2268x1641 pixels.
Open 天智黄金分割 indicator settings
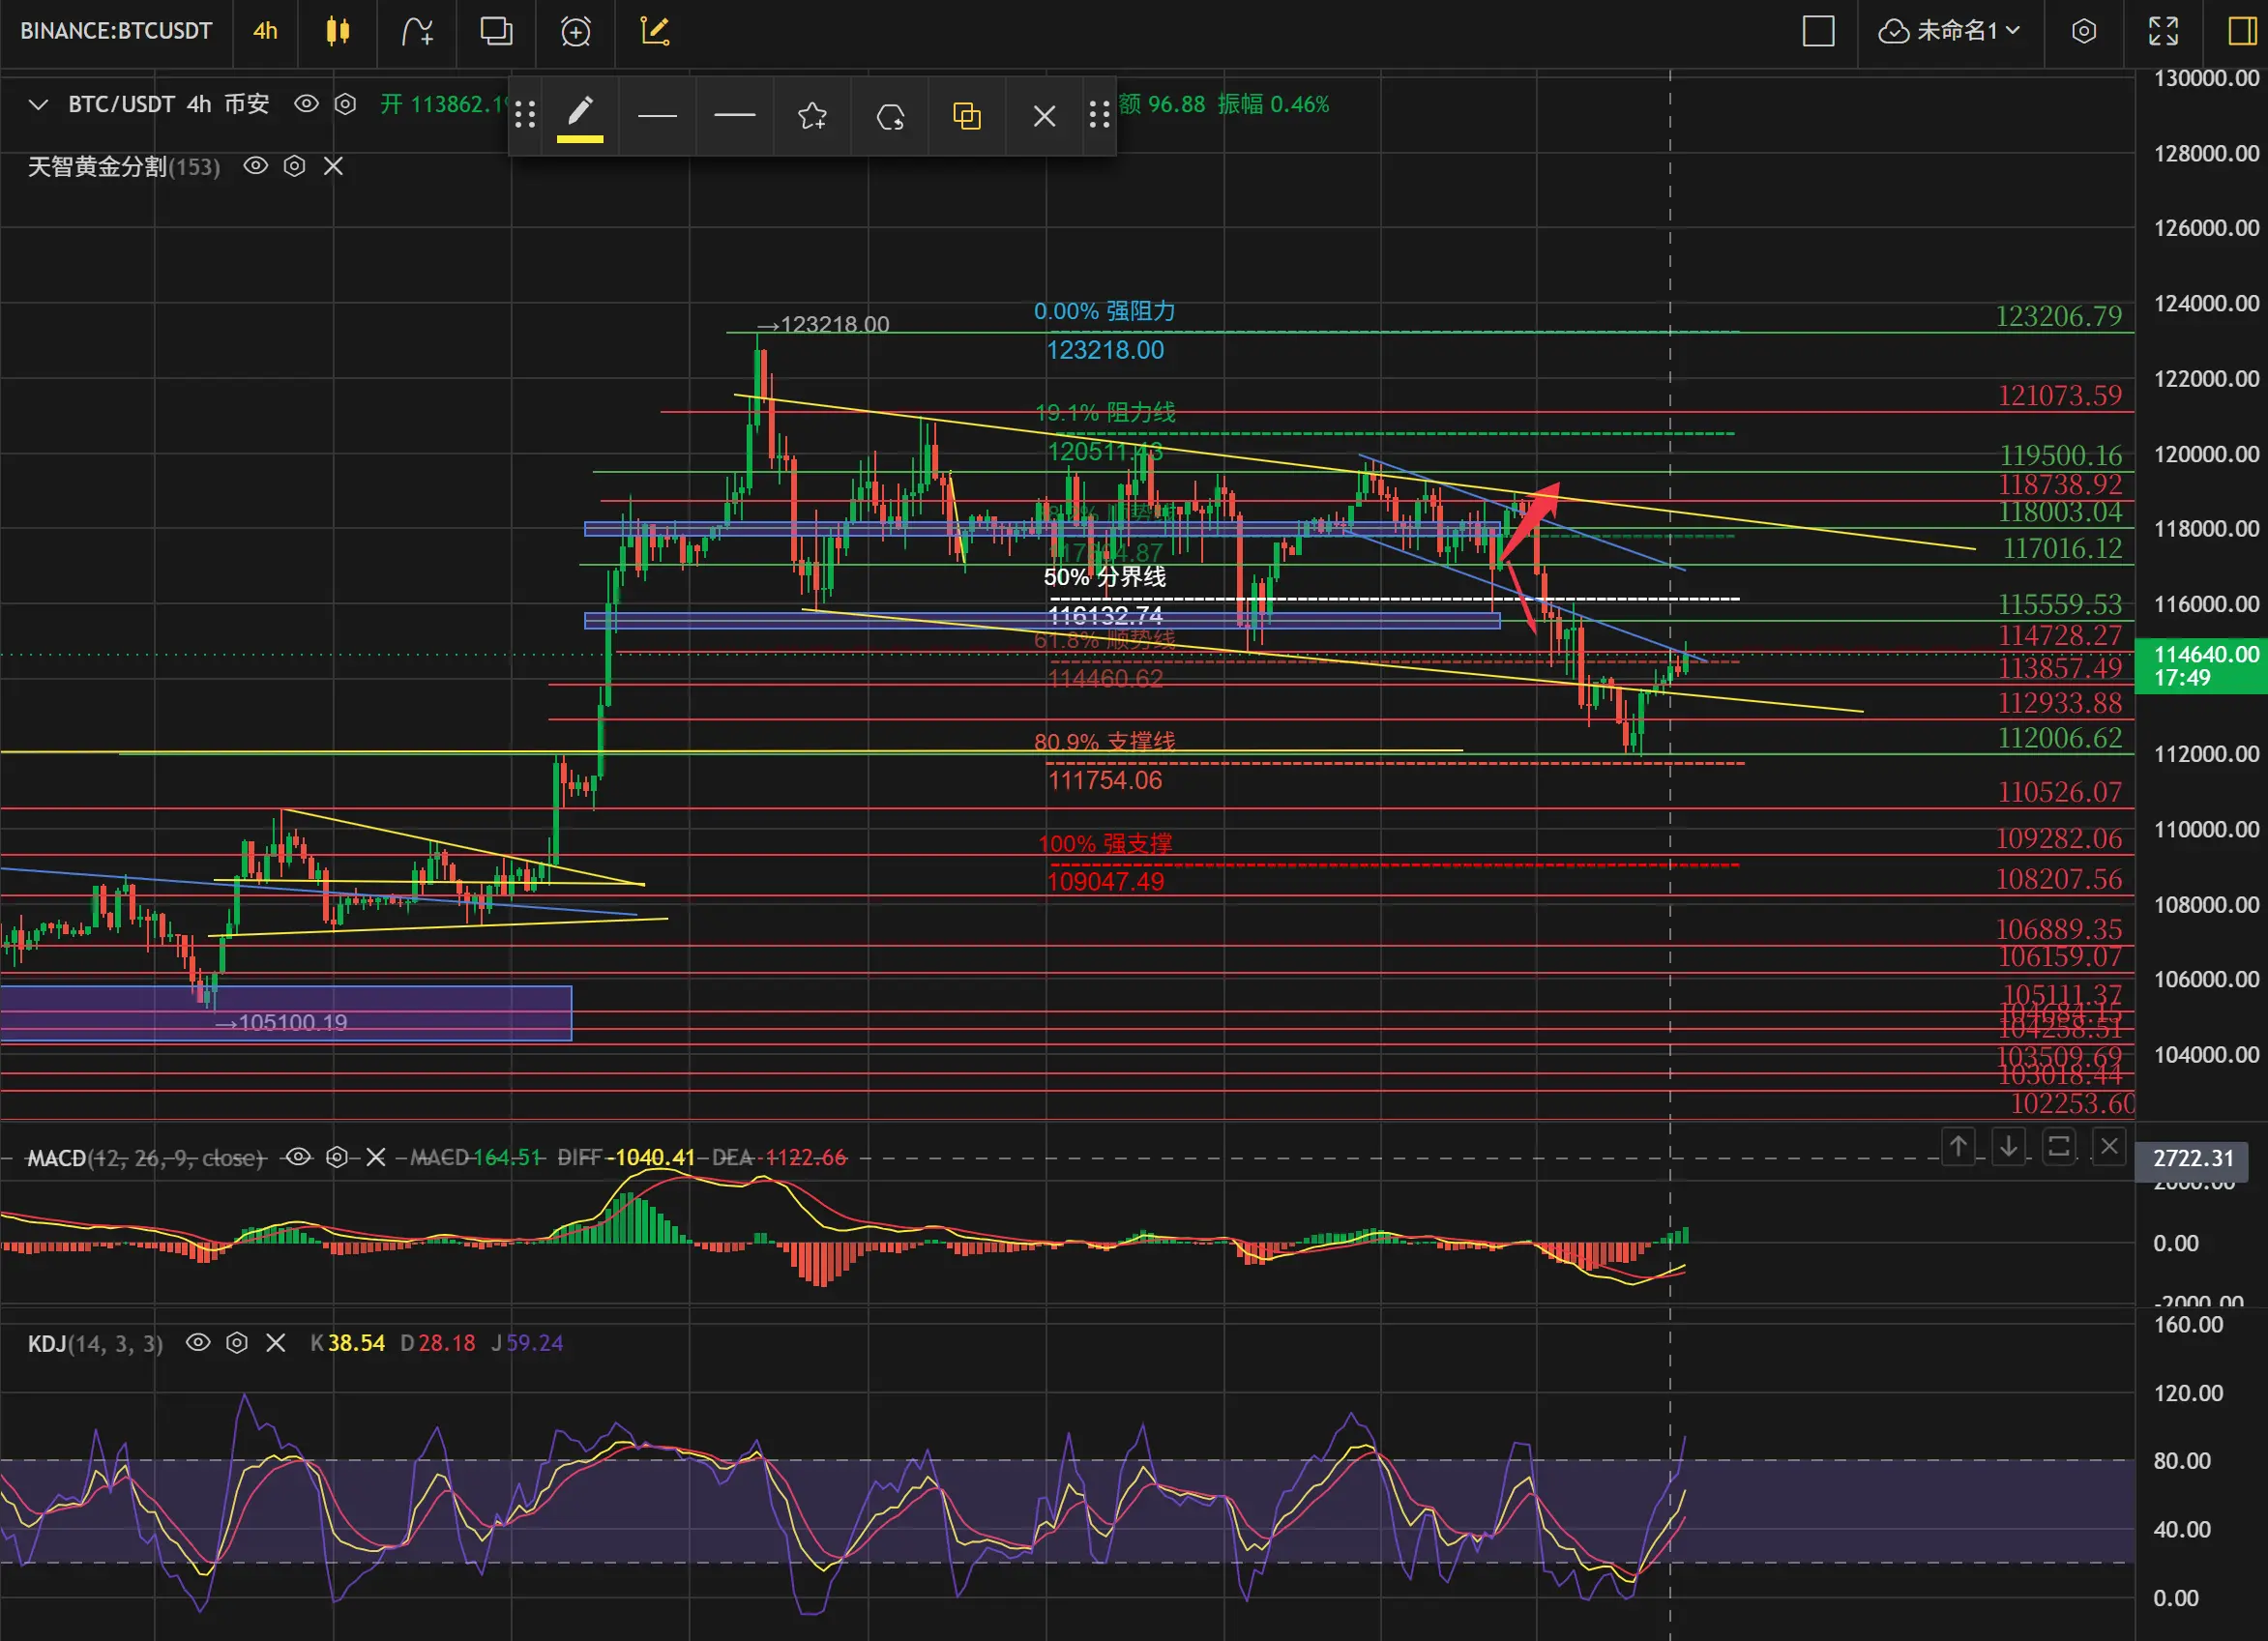pyautogui.click(x=294, y=166)
